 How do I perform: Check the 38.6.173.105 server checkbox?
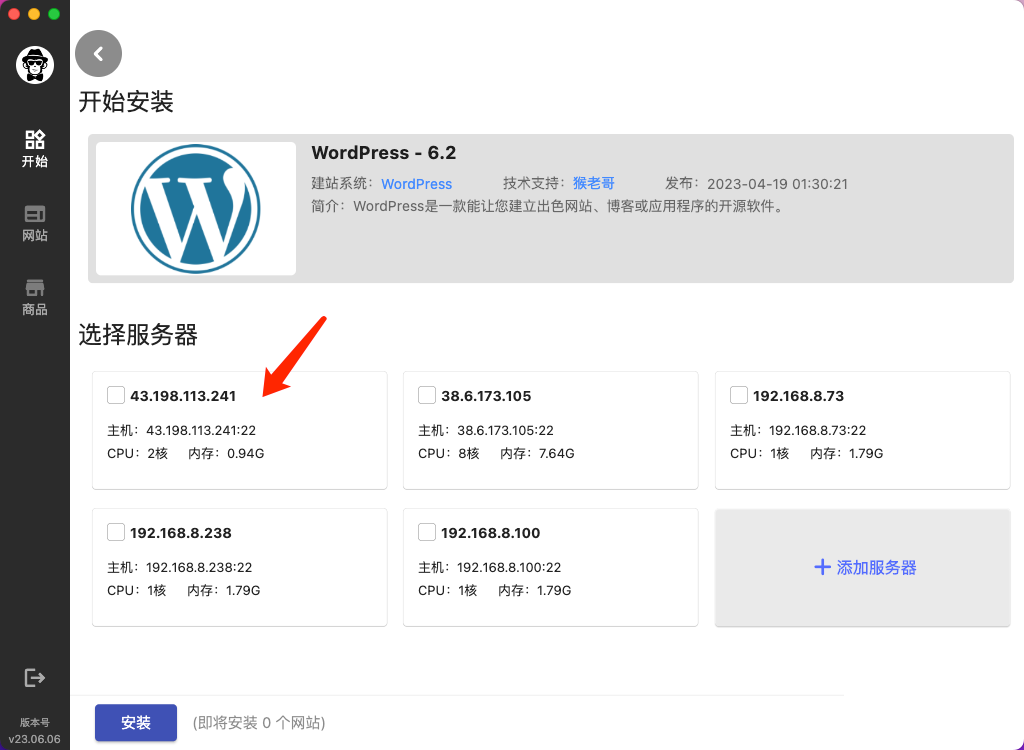click(x=426, y=395)
